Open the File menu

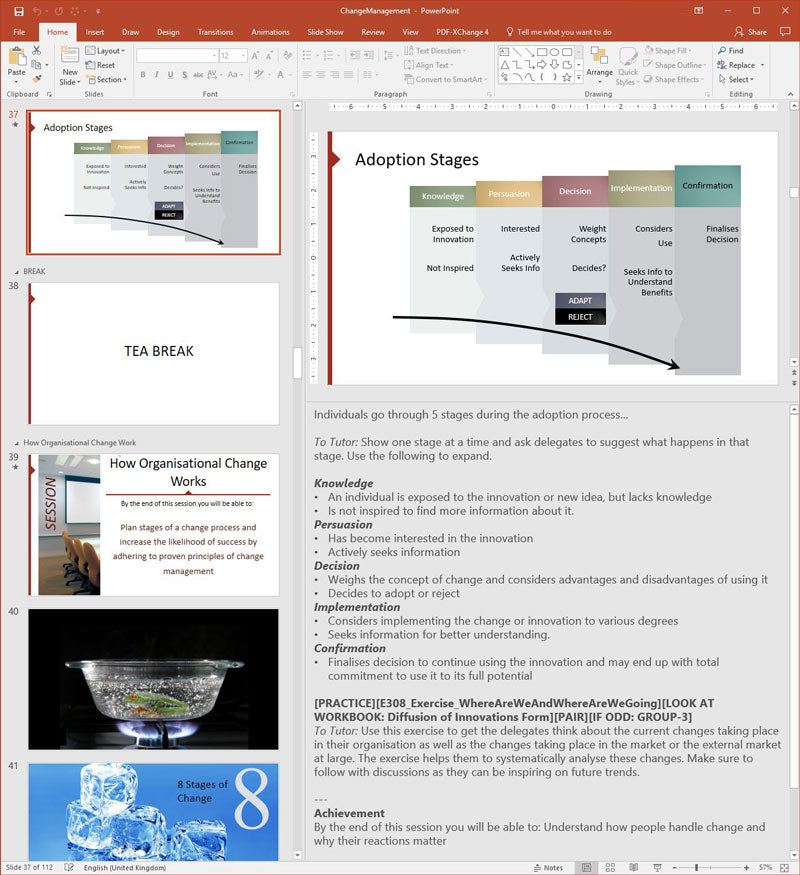19,32
